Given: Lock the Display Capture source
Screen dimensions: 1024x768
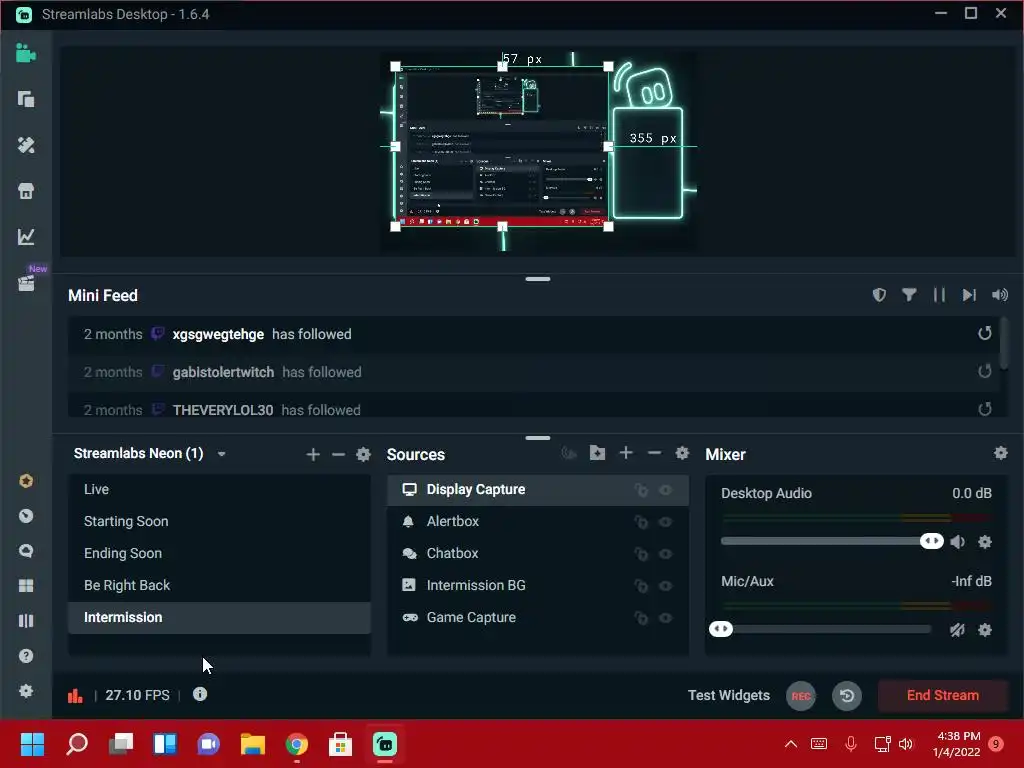Looking at the screenshot, I should pos(641,490).
